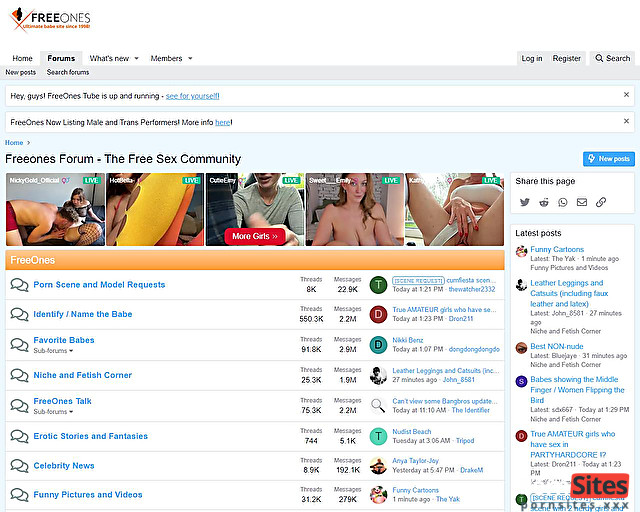Share this page via WhatsApp

coord(563,202)
